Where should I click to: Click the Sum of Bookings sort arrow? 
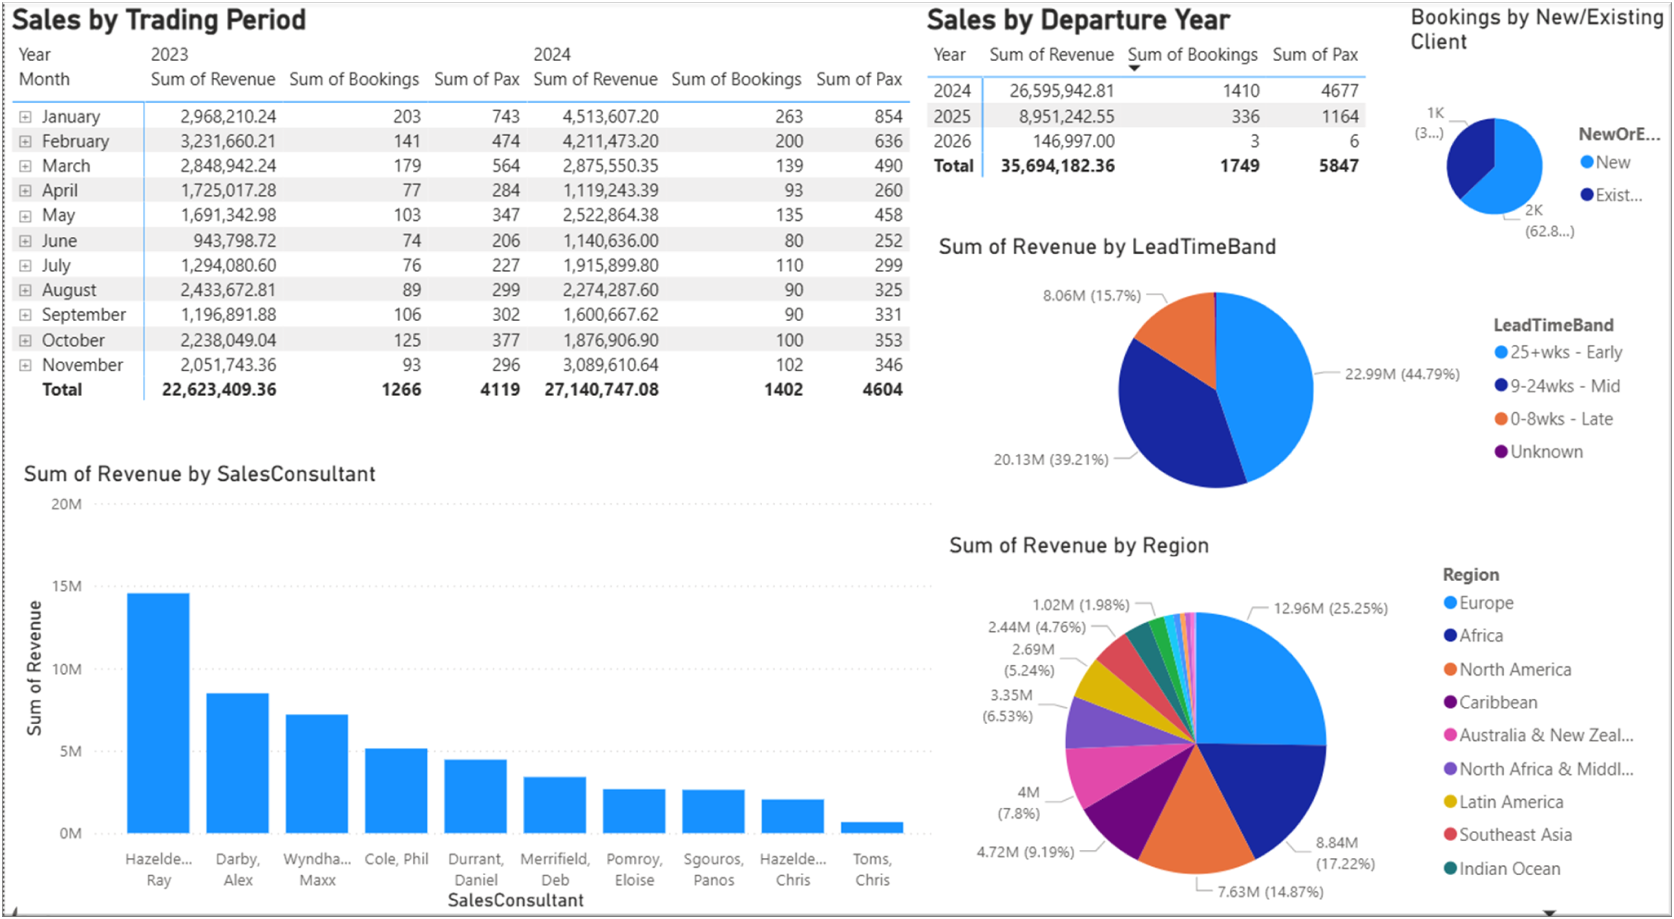click(1134, 68)
